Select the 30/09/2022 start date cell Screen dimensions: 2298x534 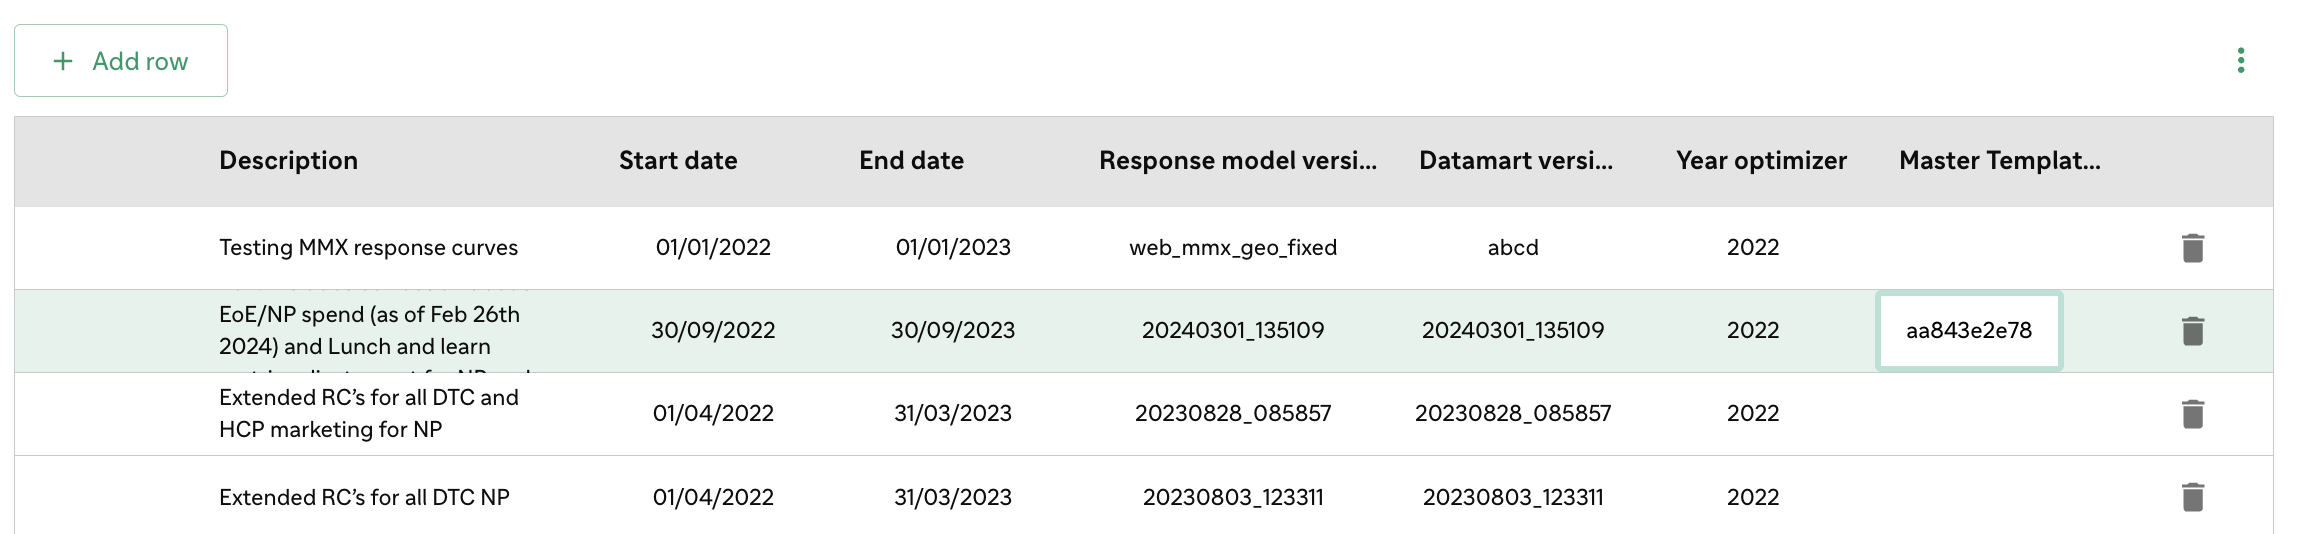pyautogui.click(x=713, y=331)
